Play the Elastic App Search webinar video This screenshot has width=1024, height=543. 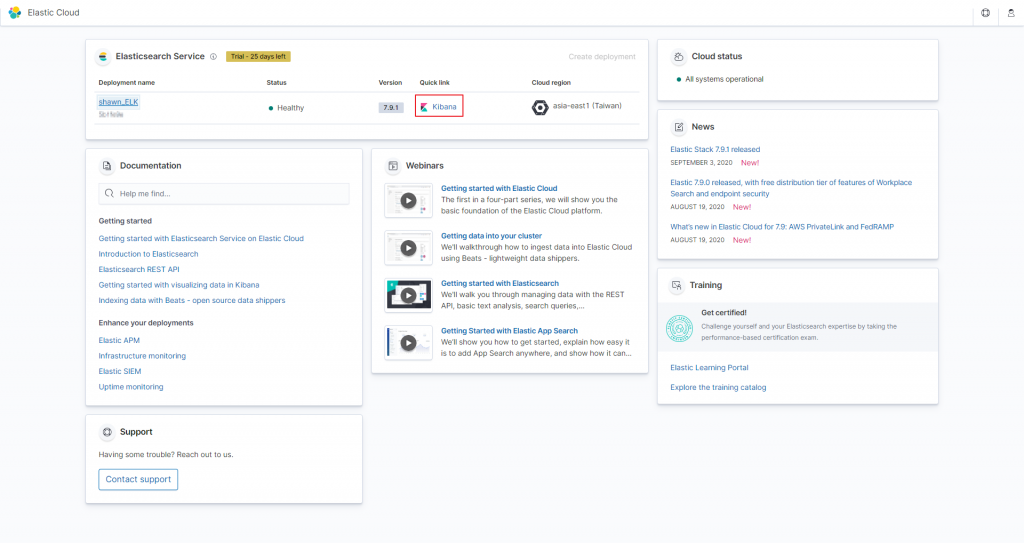408,343
